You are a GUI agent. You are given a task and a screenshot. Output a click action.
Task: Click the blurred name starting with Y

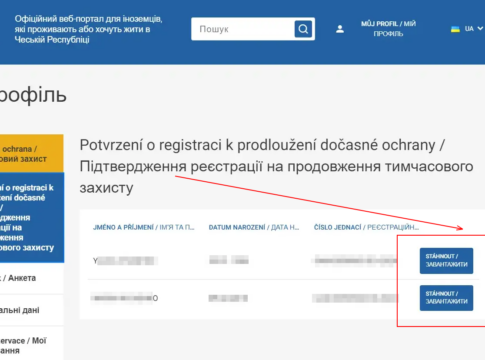tap(125, 261)
